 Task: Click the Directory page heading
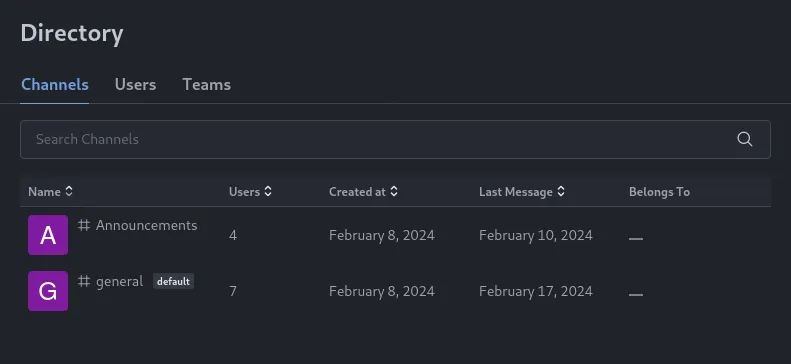click(72, 33)
